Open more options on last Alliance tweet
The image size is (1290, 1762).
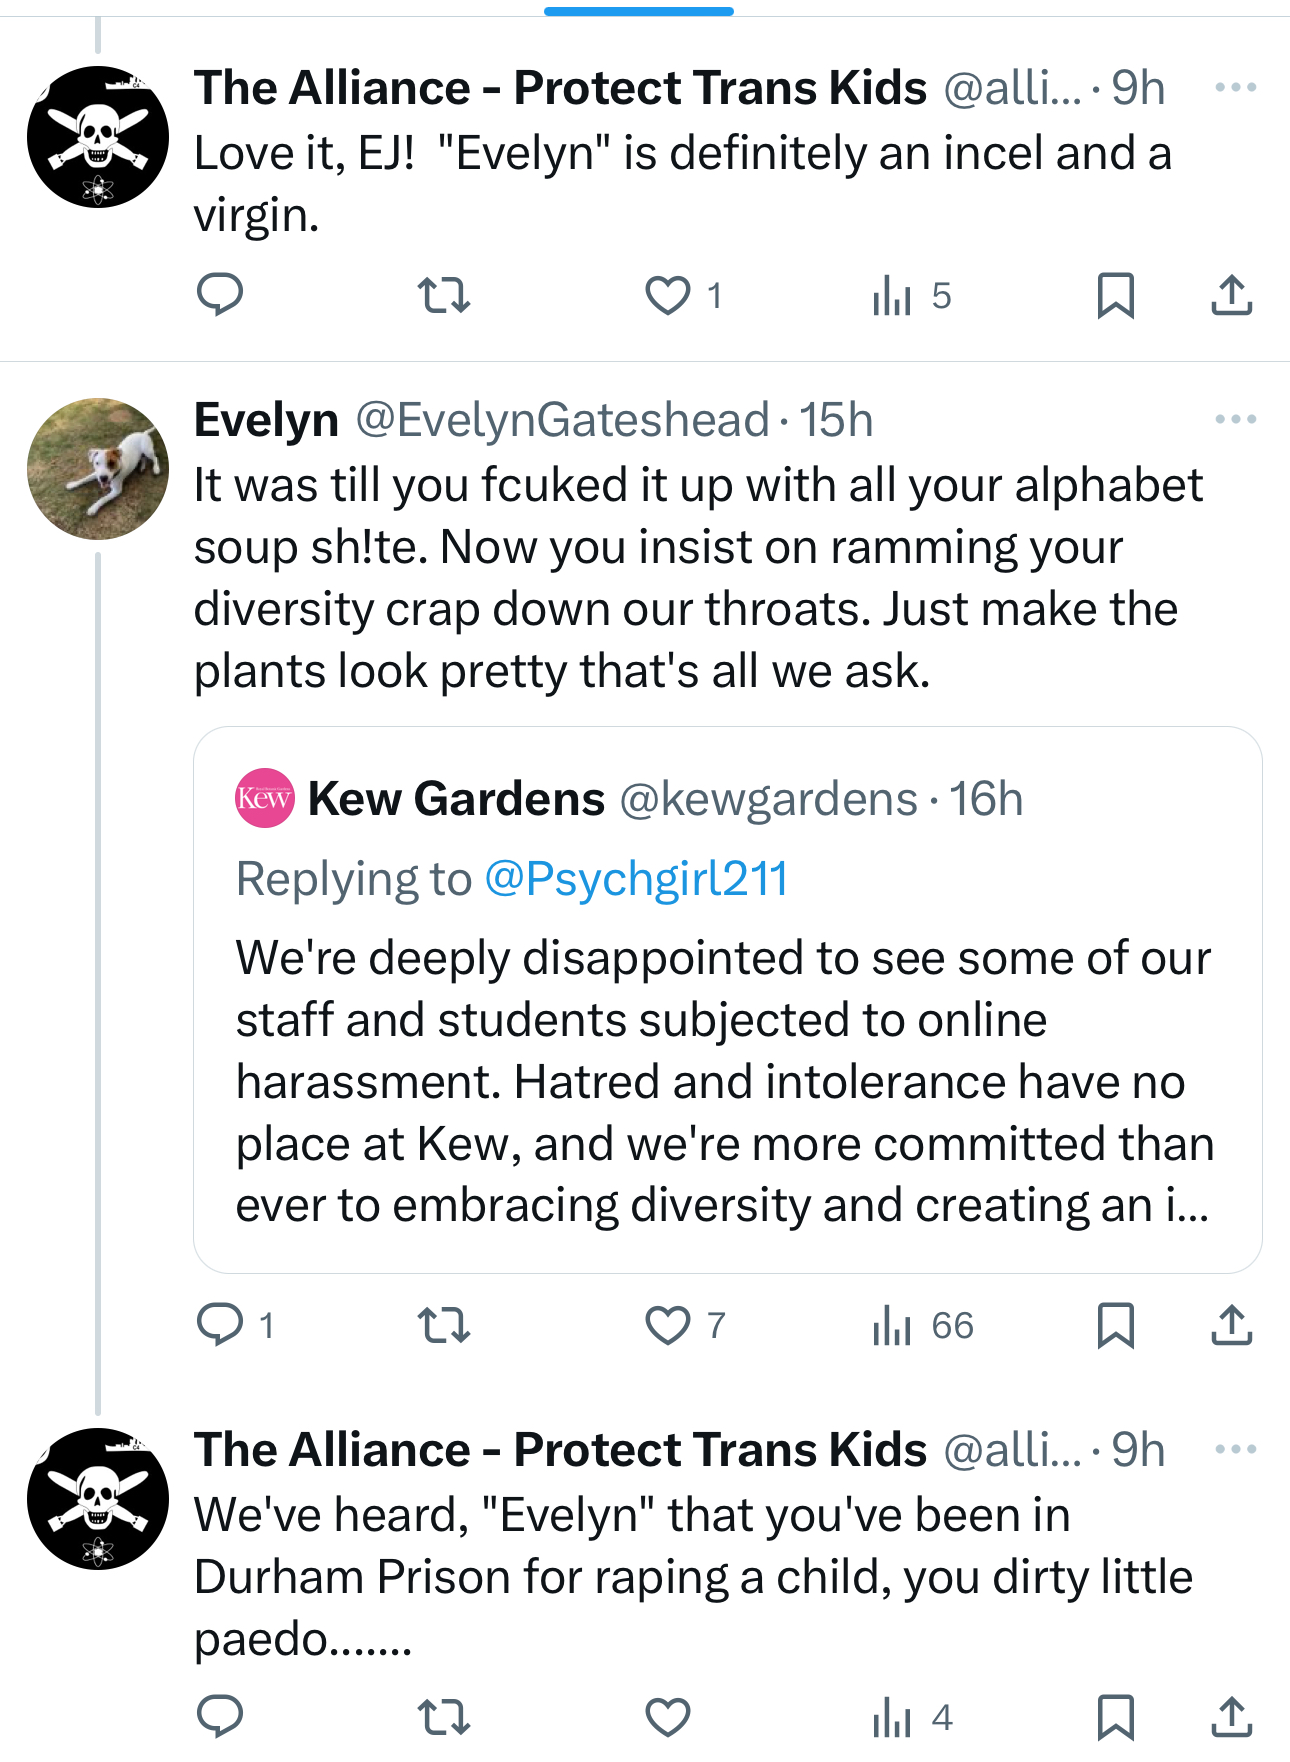[1235, 1449]
